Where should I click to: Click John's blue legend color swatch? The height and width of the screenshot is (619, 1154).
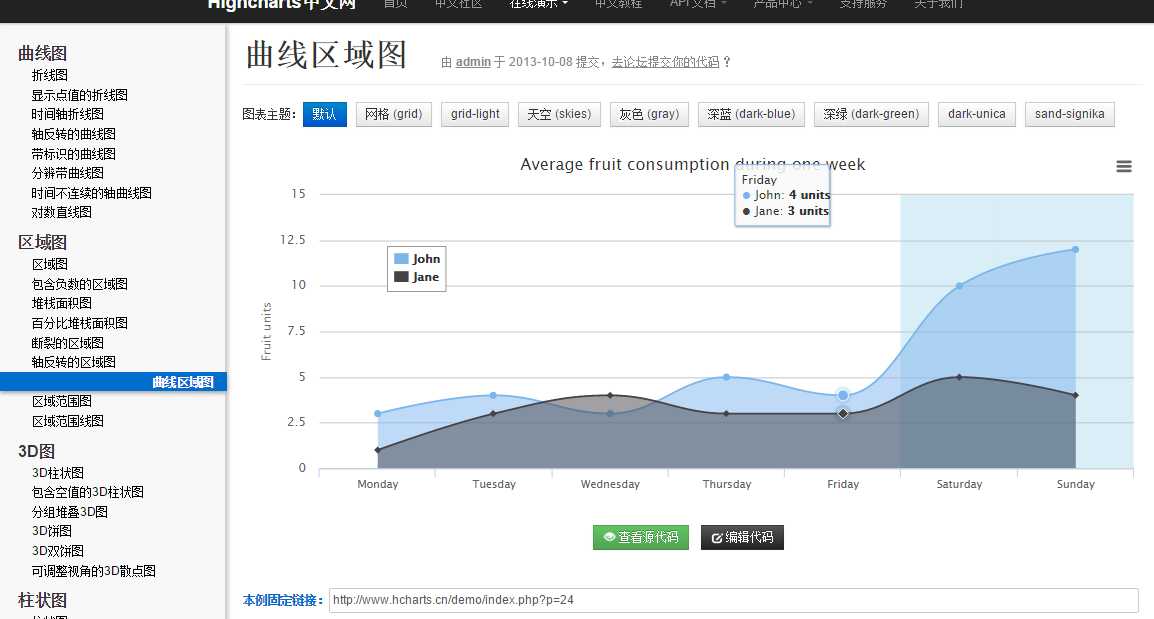tap(399, 258)
